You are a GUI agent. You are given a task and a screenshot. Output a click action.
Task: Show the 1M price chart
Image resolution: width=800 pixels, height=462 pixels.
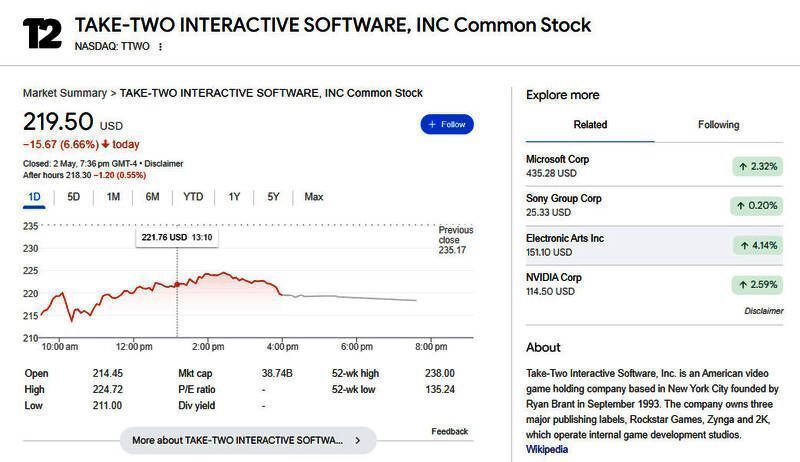(113, 197)
